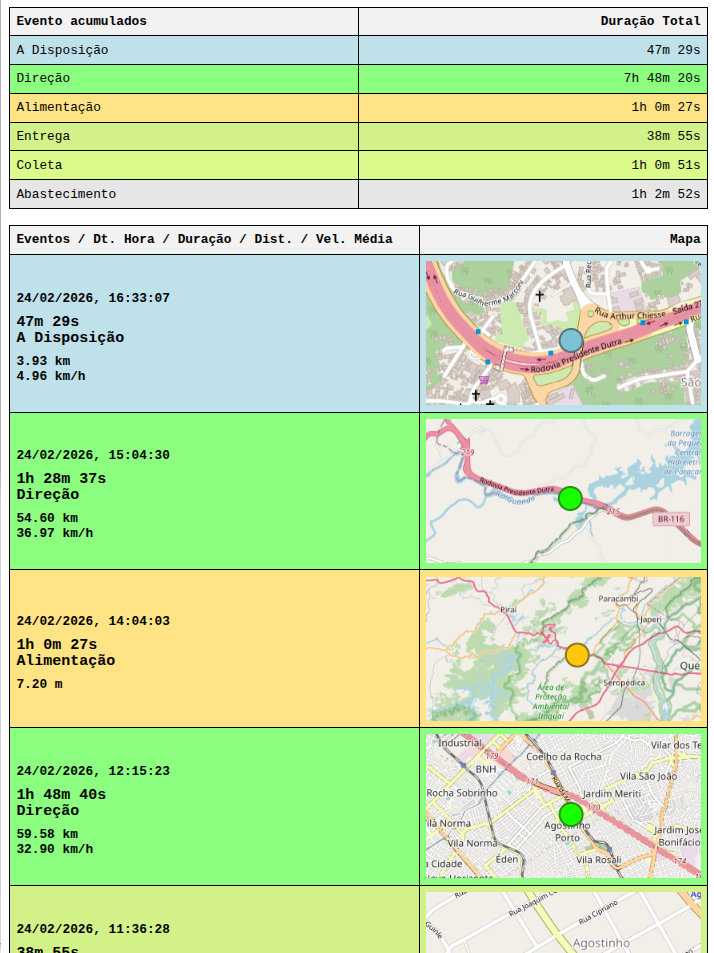
Task: Click the timestamp '24/02/2026, 15:04:30'
Action: 93,455
